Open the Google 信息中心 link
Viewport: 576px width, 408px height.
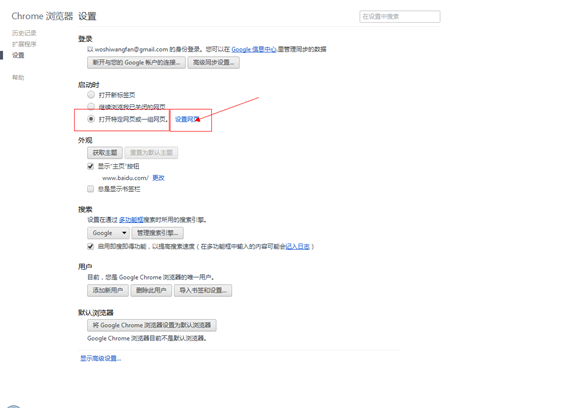pos(254,49)
